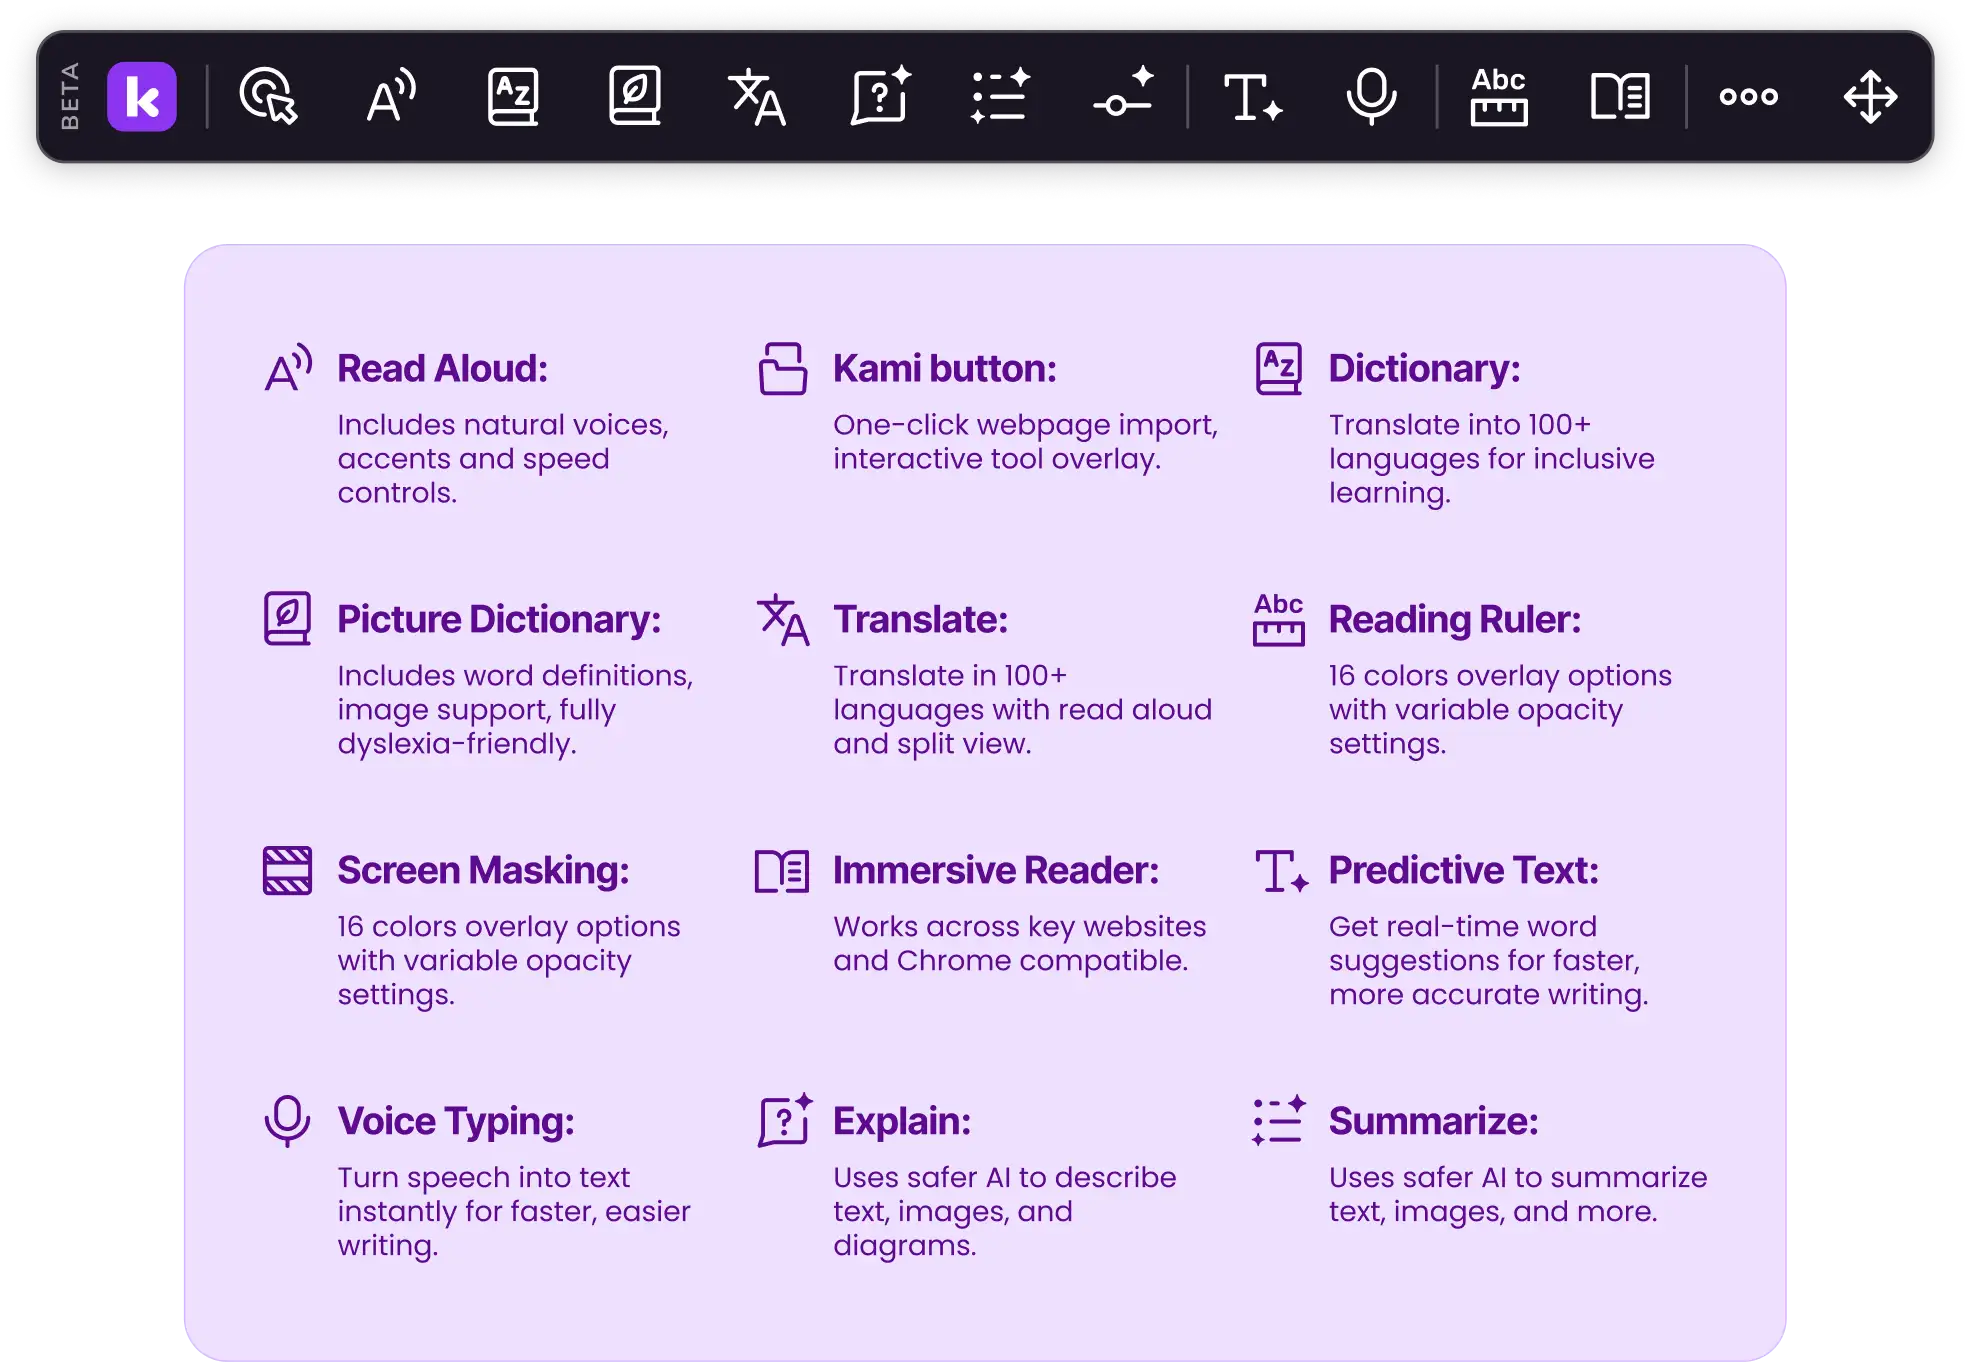Select the 'Dictionary:' heading

pyautogui.click(x=1424, y=368)
